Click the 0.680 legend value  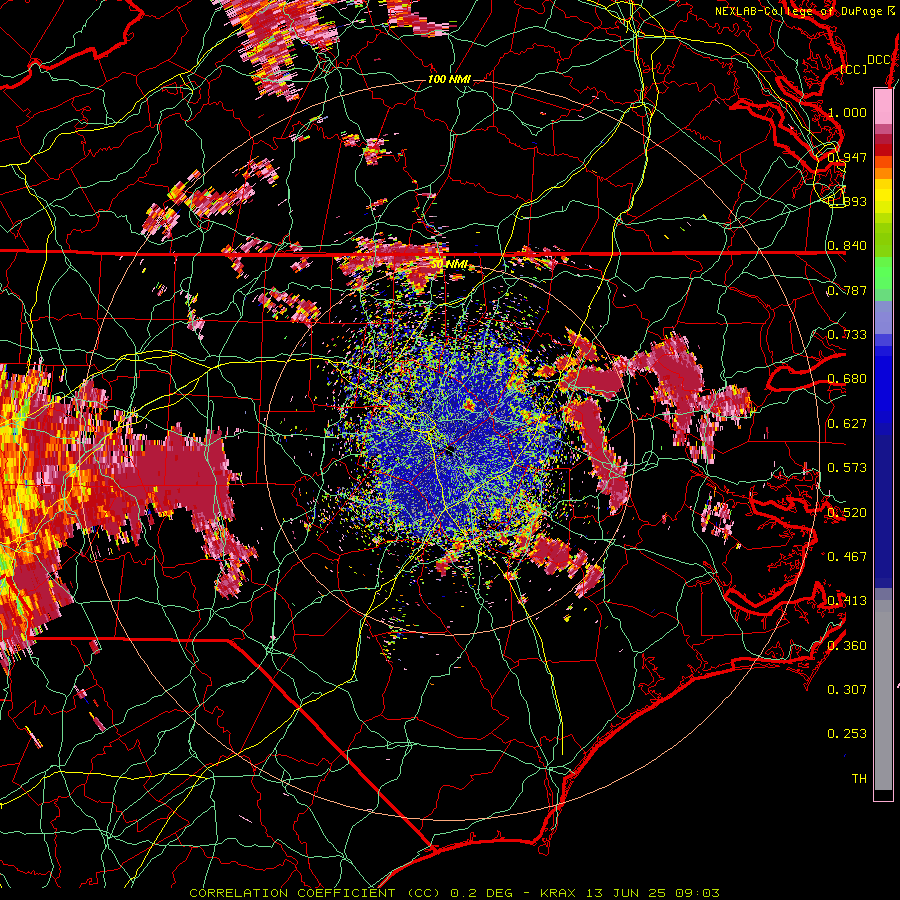coord(847,379)
